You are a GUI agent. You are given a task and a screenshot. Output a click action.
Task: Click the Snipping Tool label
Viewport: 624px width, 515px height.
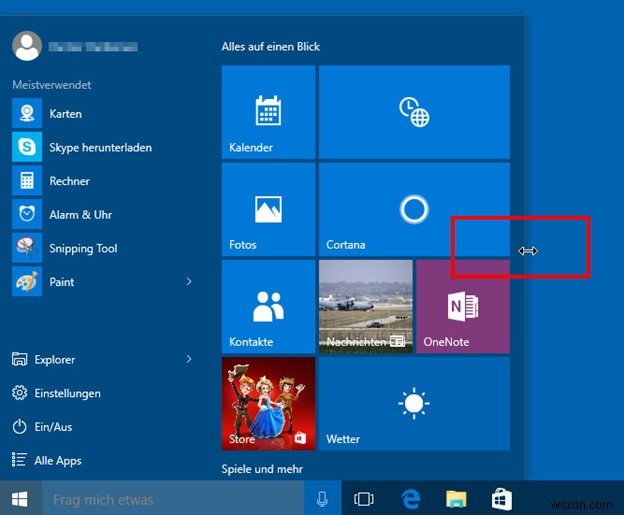point(83,249)
